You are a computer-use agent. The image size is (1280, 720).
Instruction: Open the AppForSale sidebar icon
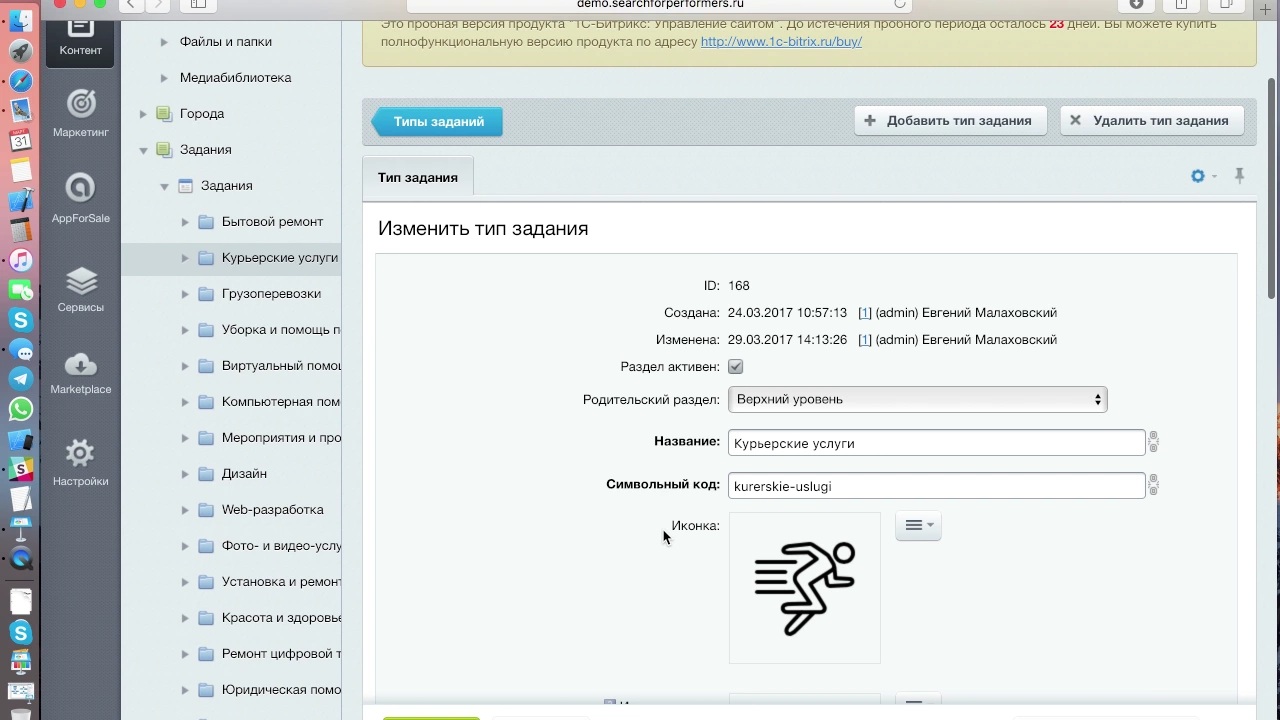[x=80, y=188]
